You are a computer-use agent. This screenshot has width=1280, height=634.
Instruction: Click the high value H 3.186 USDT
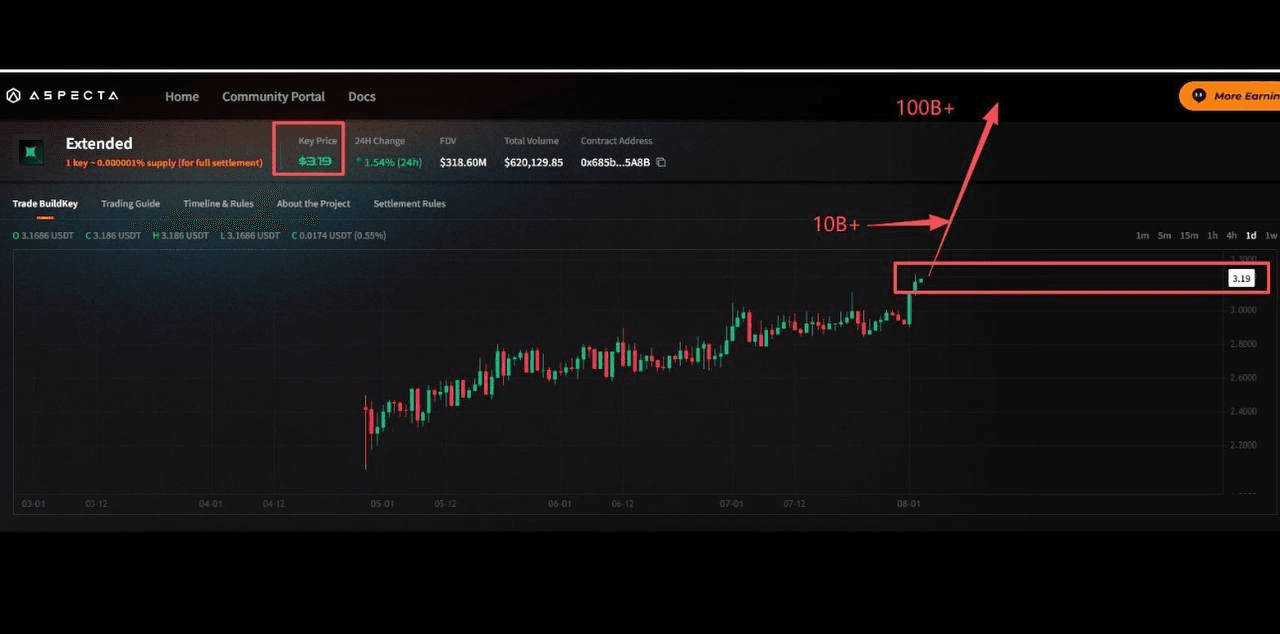coord(181,236)
